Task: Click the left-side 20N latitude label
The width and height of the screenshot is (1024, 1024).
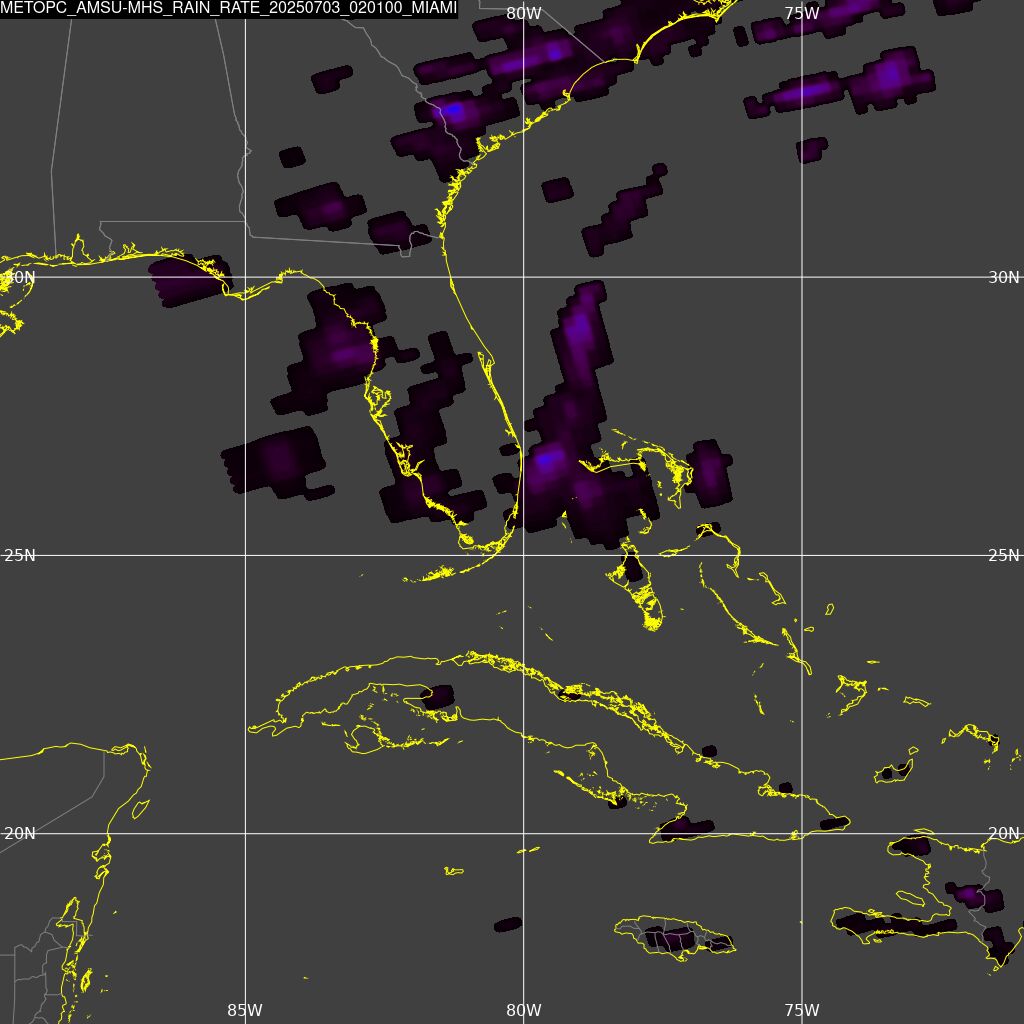Action: (x=20, y=834)
